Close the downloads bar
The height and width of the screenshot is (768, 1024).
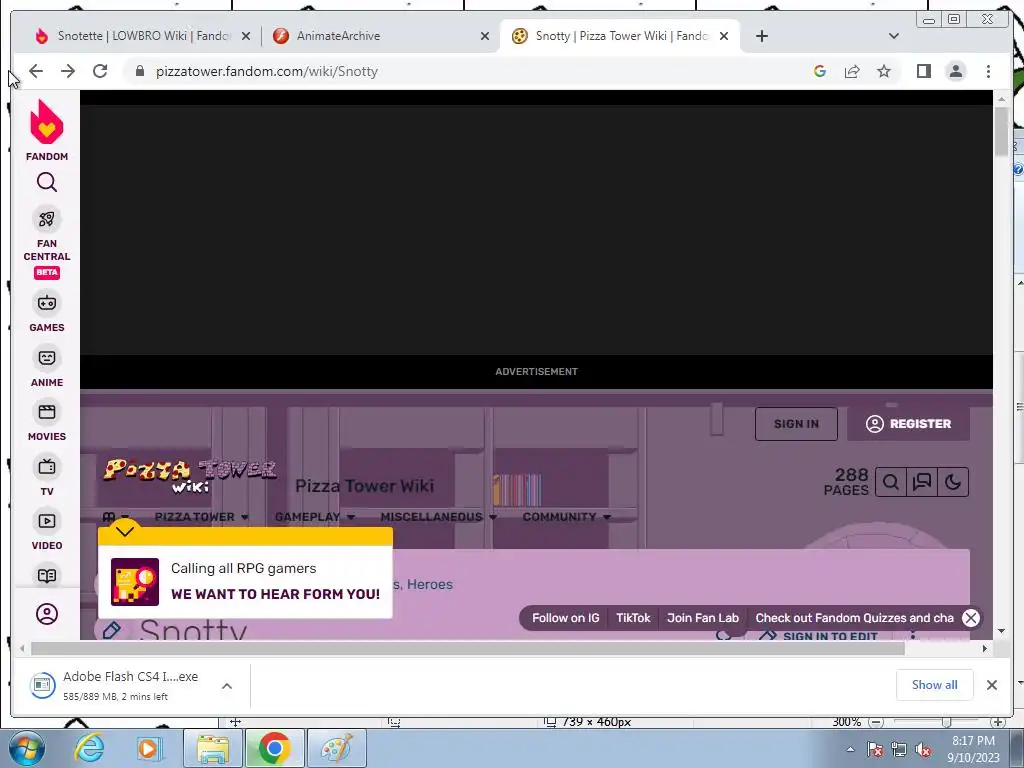(991, 684)
